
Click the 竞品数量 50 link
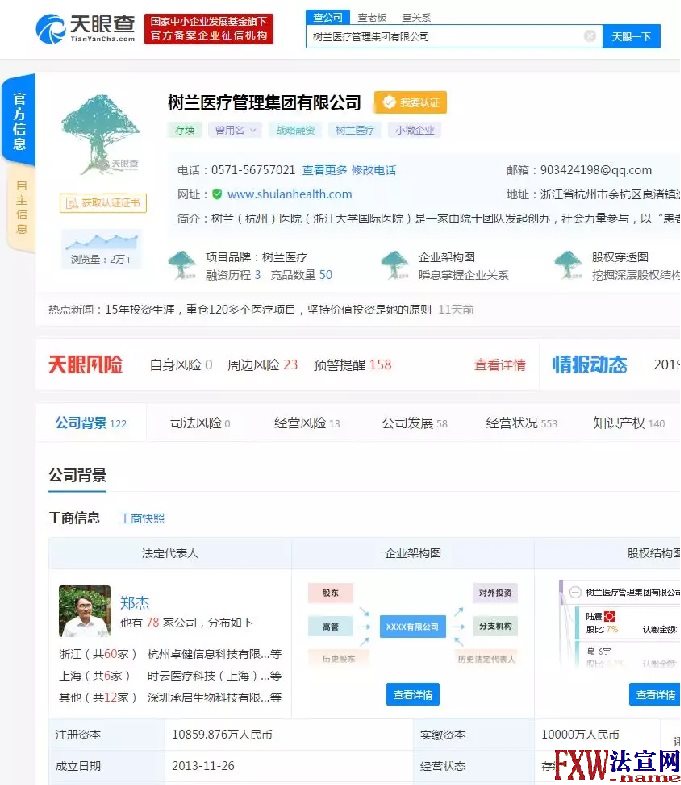tap(301, 274)
